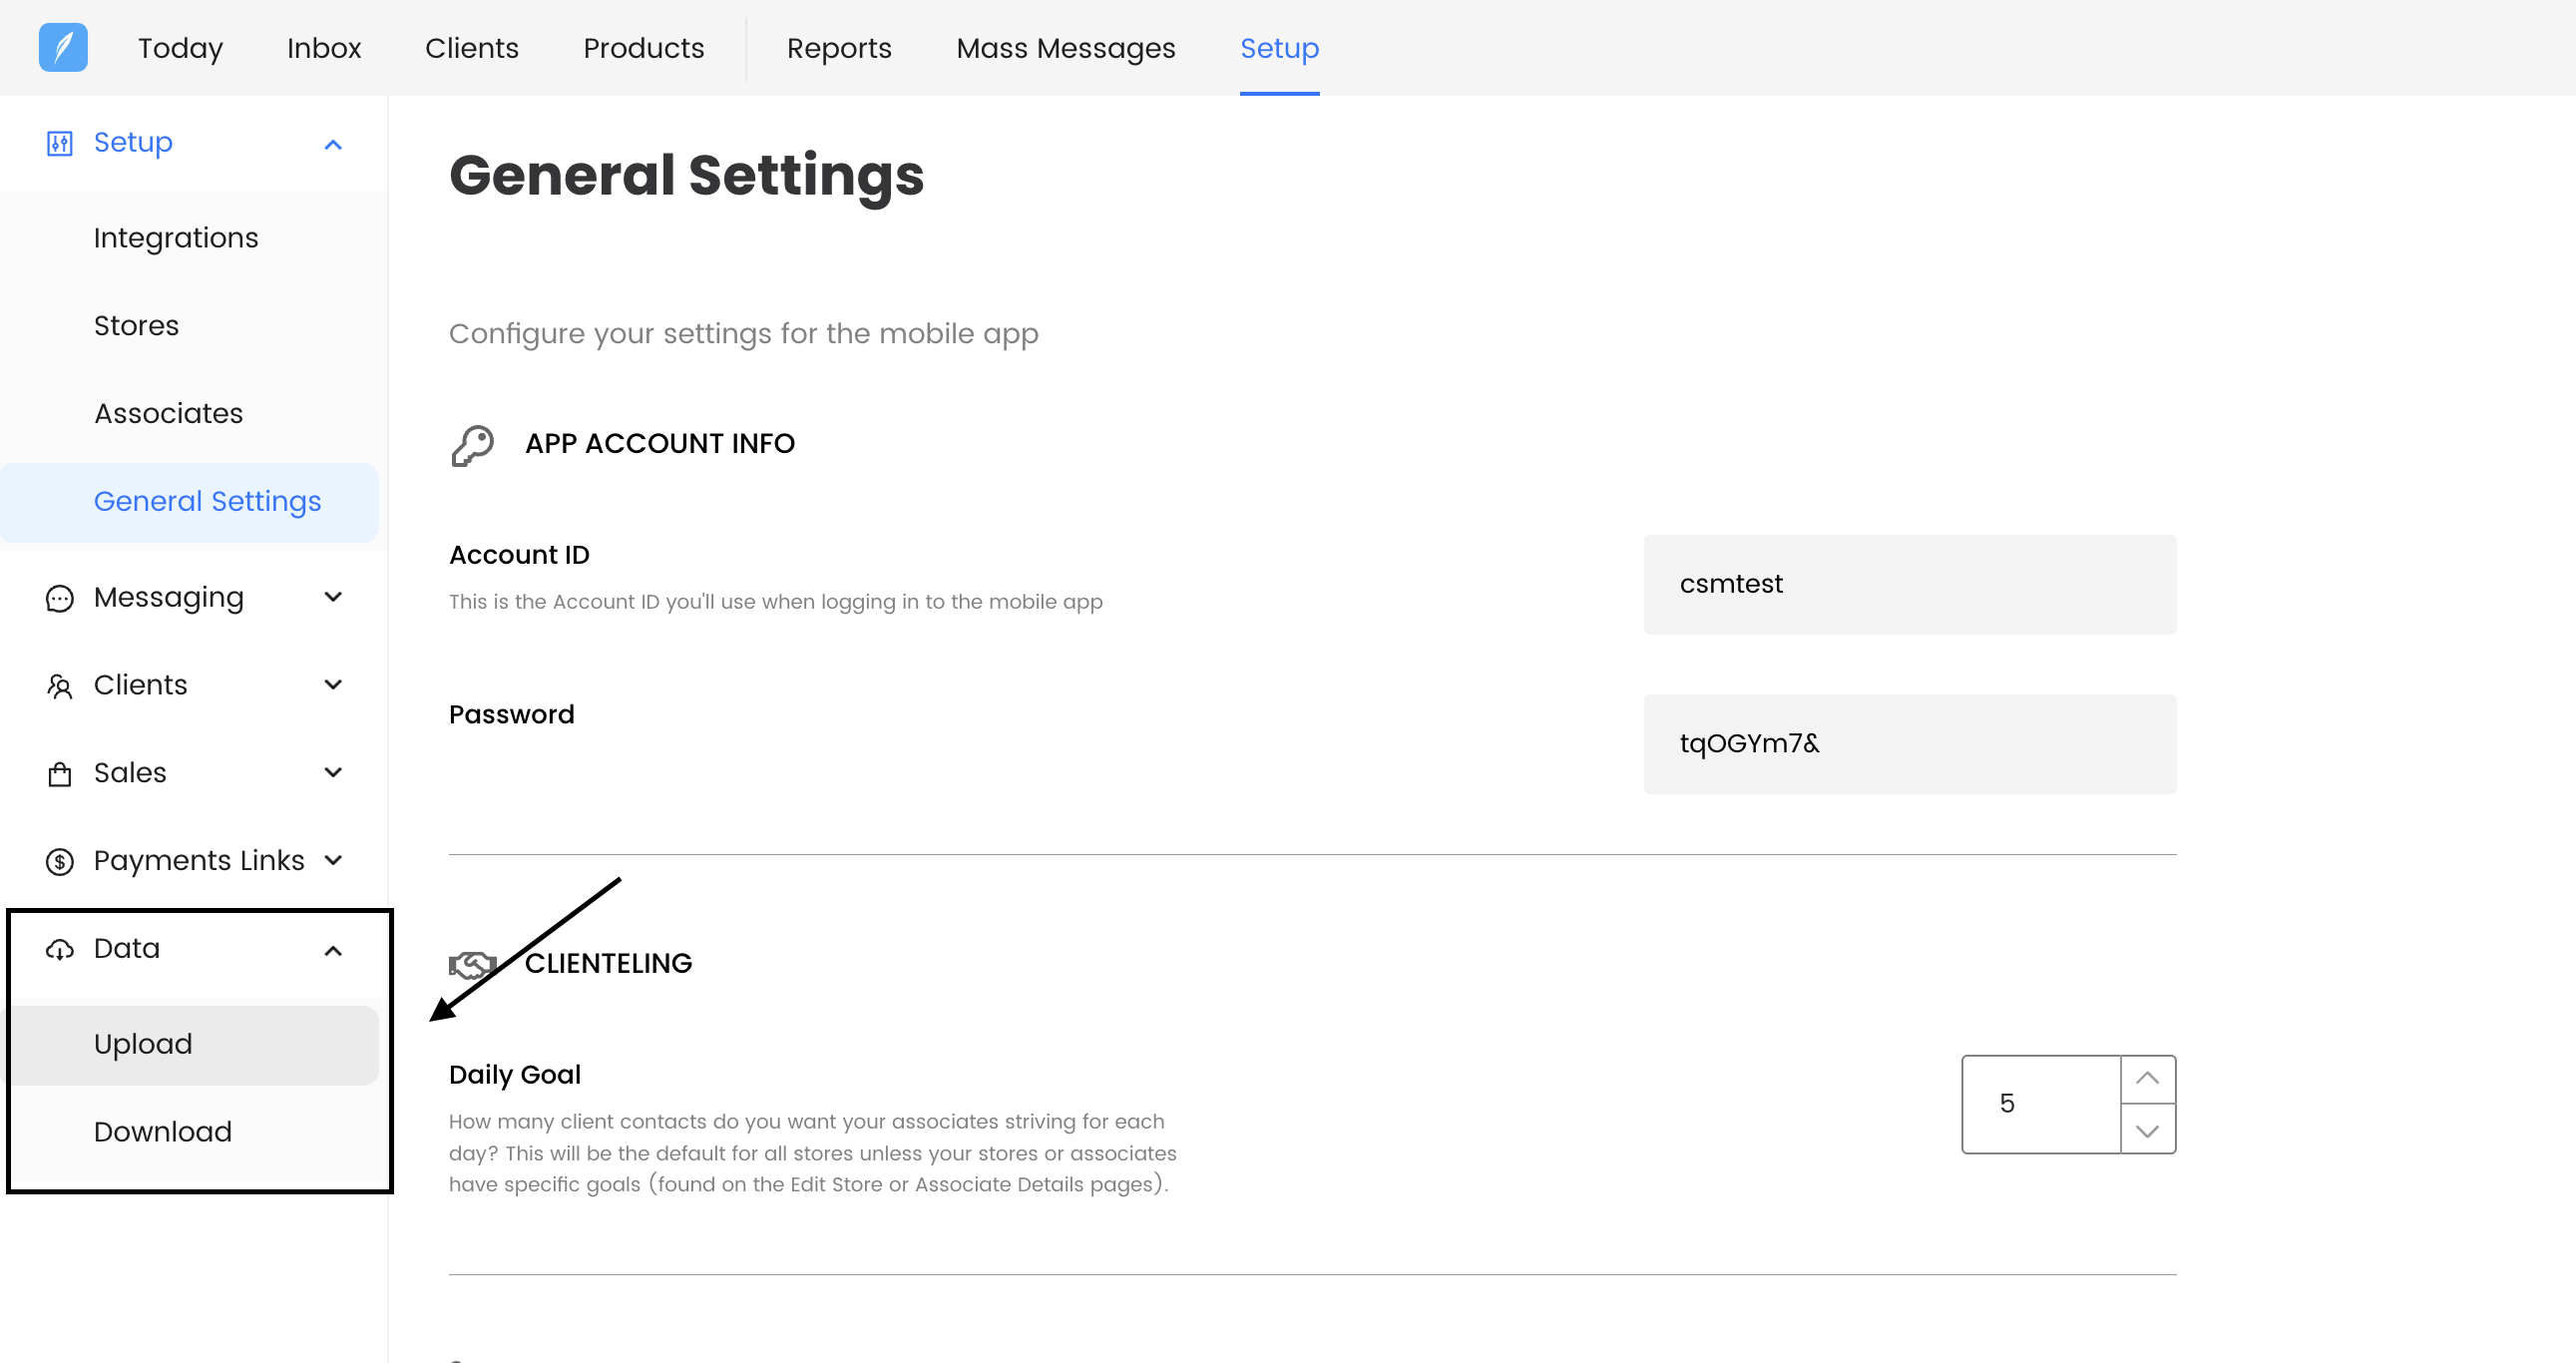Open the Reports tab

click(838, 48)
